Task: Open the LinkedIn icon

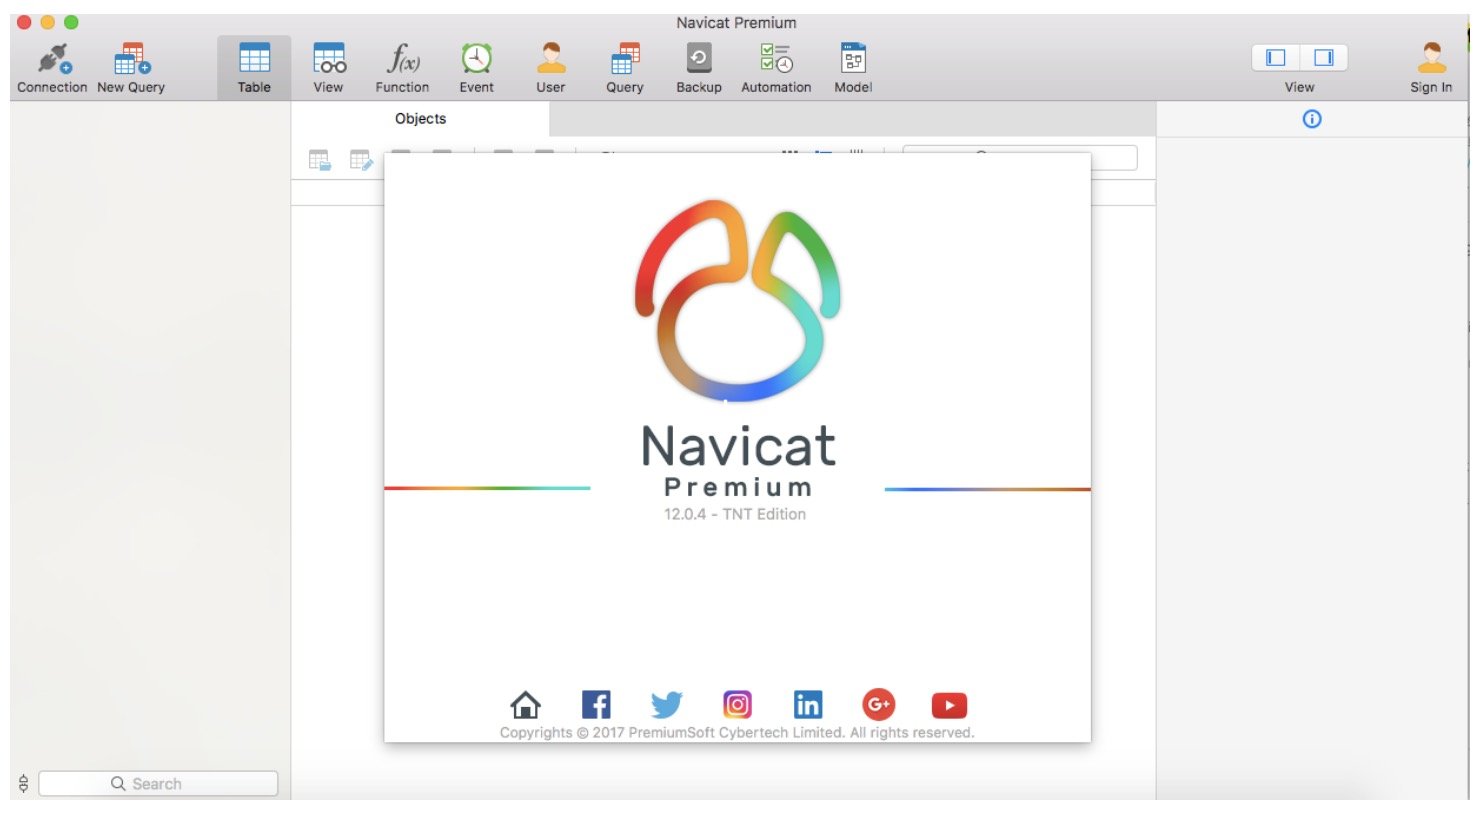Action: tap(808, 705)
